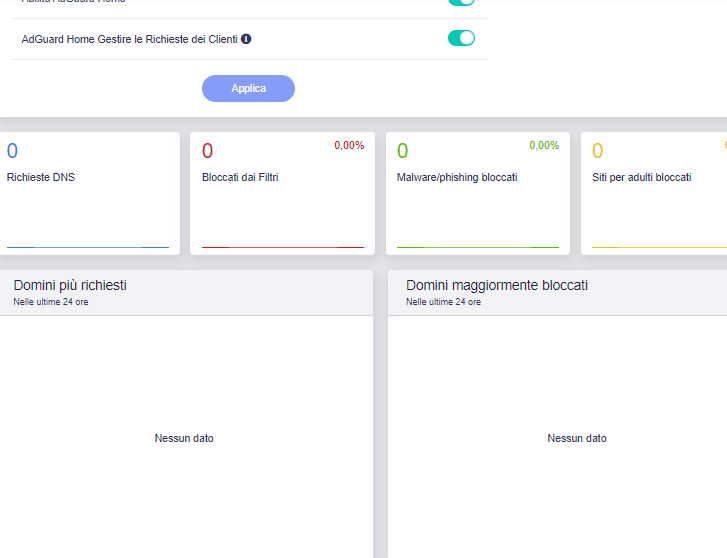Click the green Malware/phishing count number
The height and width of the screenshot is (558, 727).
point(402,151)
